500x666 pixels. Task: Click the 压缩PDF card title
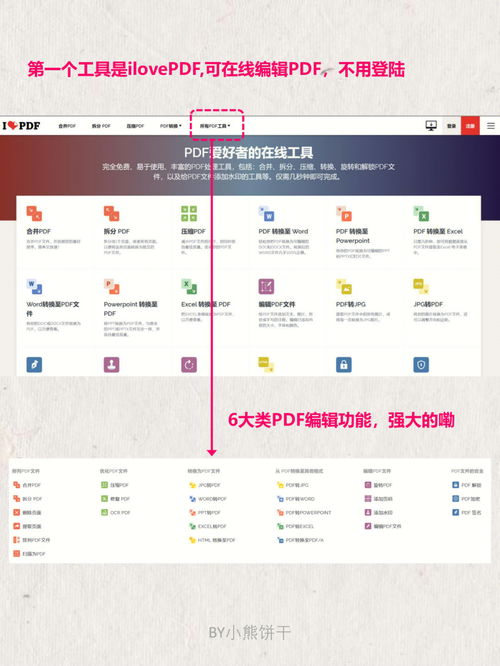pyautogui.click(x=193, y=231)
